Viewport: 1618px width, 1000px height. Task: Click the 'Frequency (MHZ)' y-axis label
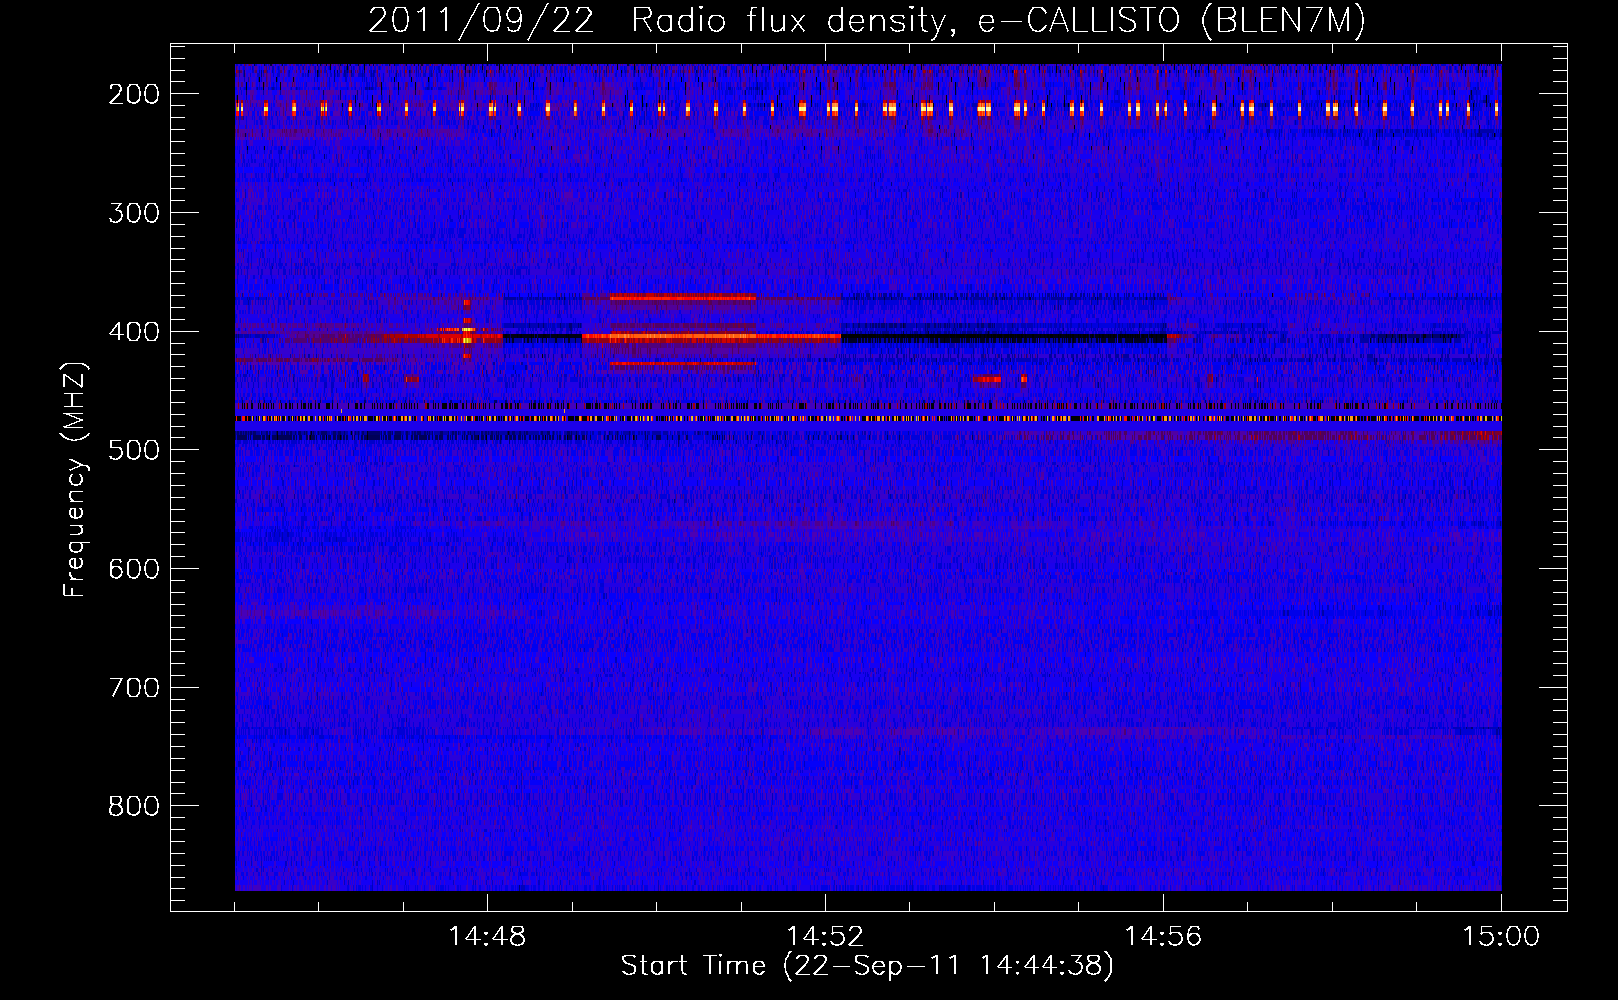[x=74, y=480]
